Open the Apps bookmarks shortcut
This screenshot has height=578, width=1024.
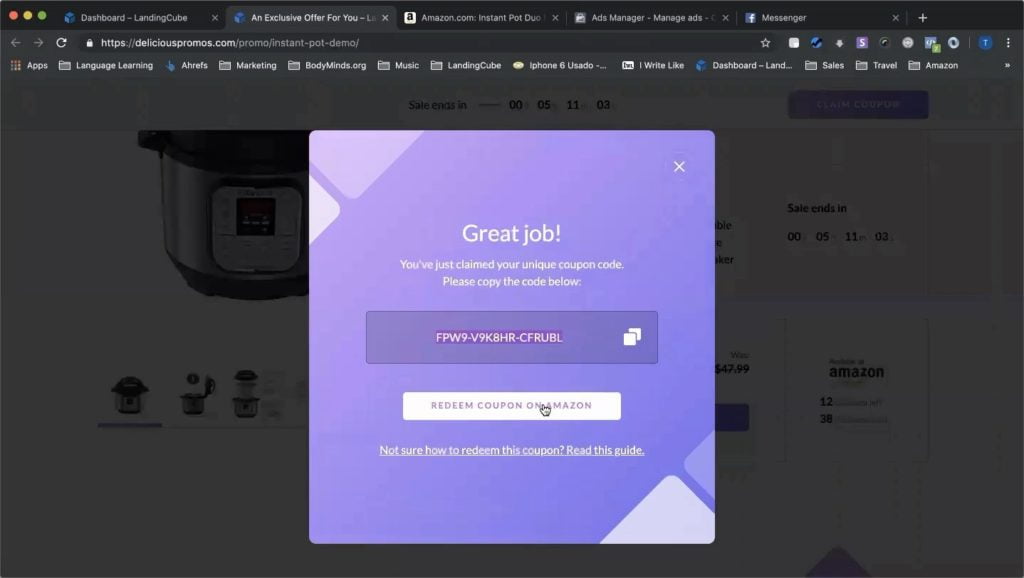[29, 65]
